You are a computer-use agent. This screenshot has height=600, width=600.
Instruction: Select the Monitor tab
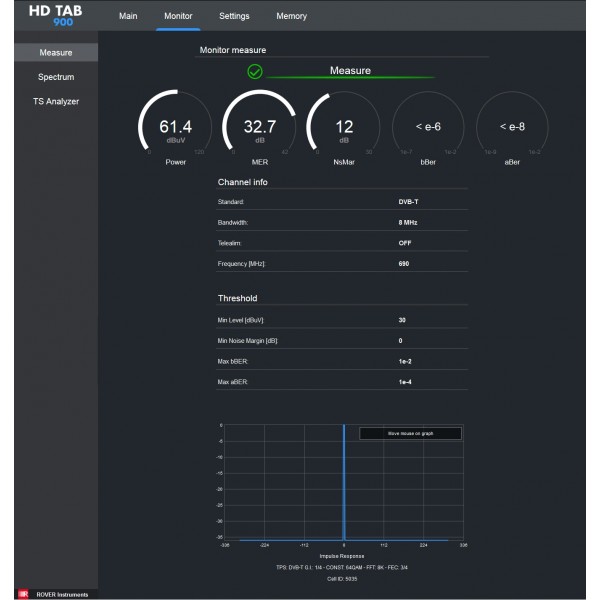coord(178,16)
